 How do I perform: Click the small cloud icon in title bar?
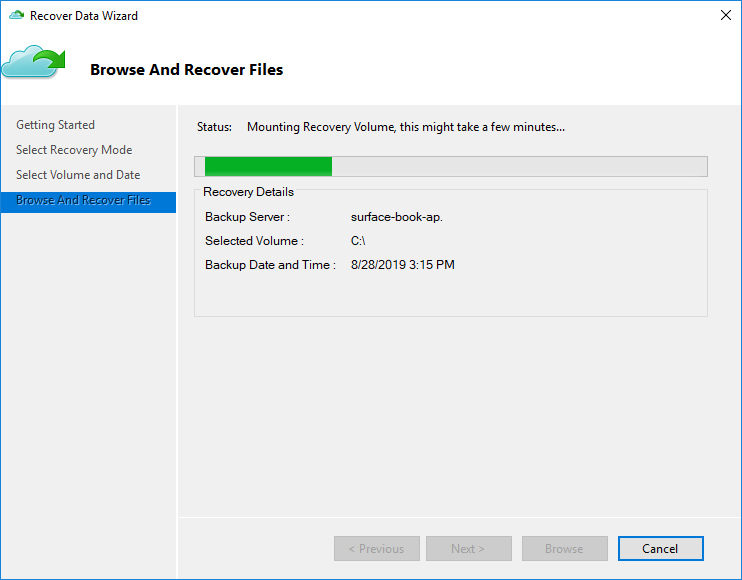(16, 16)
